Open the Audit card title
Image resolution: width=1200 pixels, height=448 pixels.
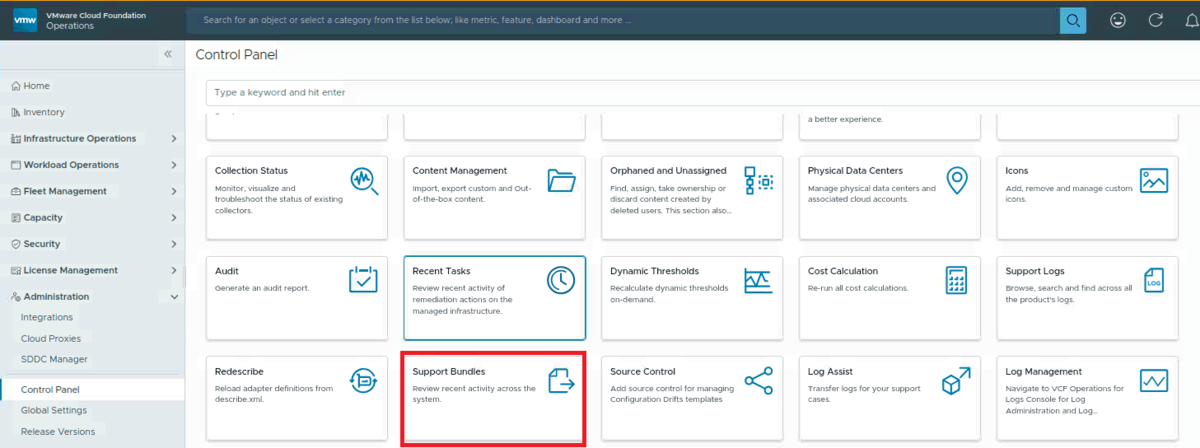[227, 271]
